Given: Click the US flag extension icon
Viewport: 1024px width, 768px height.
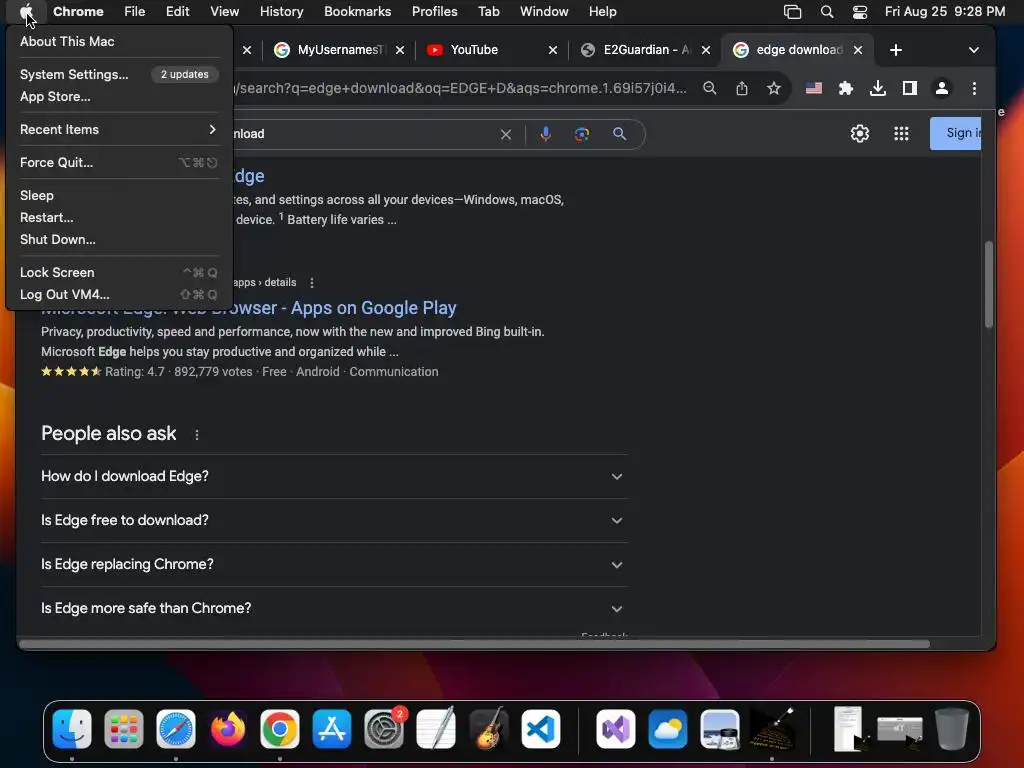Looking at the screenshot, I should pos(814,88).
